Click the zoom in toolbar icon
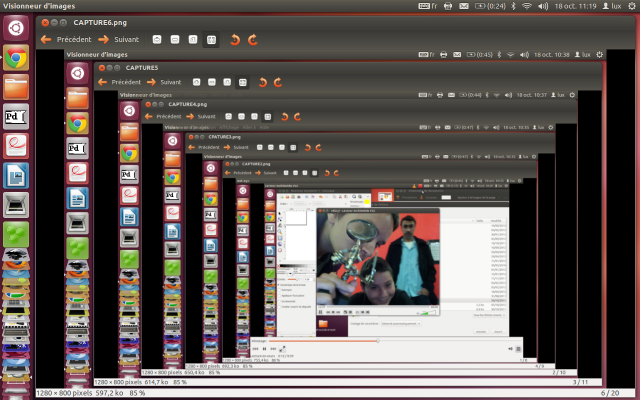 [x=157, y=40]
